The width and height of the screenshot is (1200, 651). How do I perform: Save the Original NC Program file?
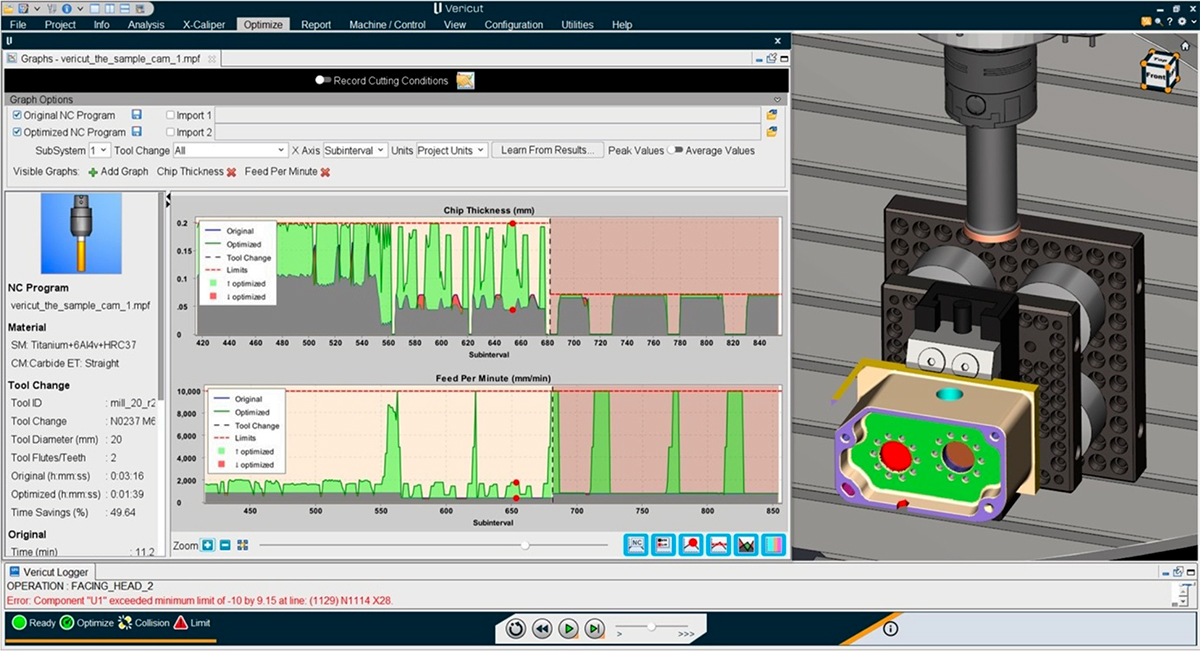[137, 115]
